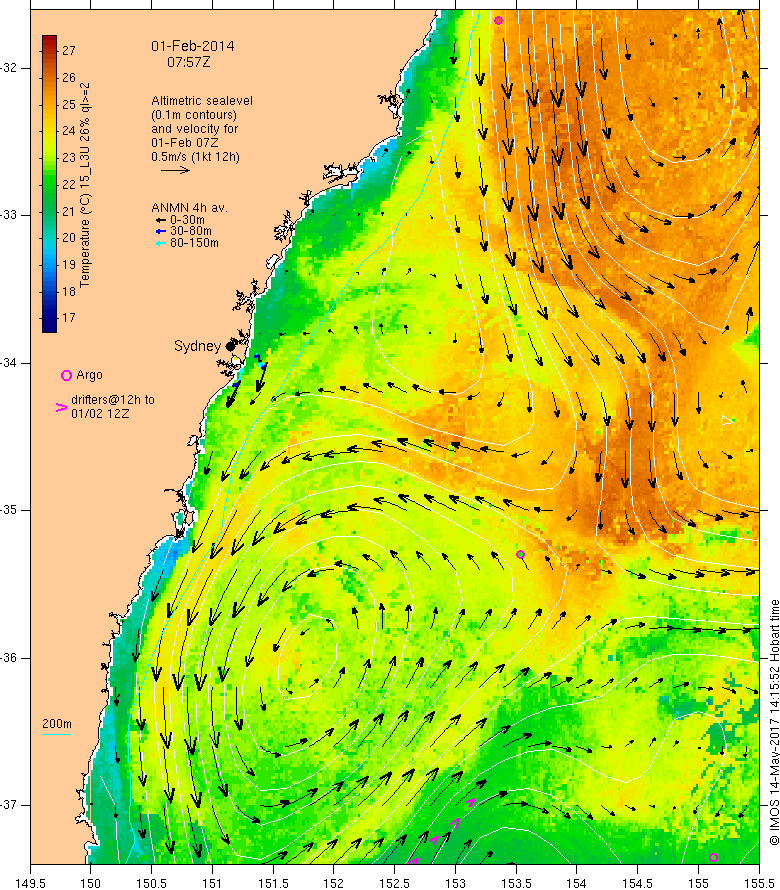Viewport: 780px width, 890px height.
Task: Click the -34 latitude axis label
Action: click(x=9, y=363)
